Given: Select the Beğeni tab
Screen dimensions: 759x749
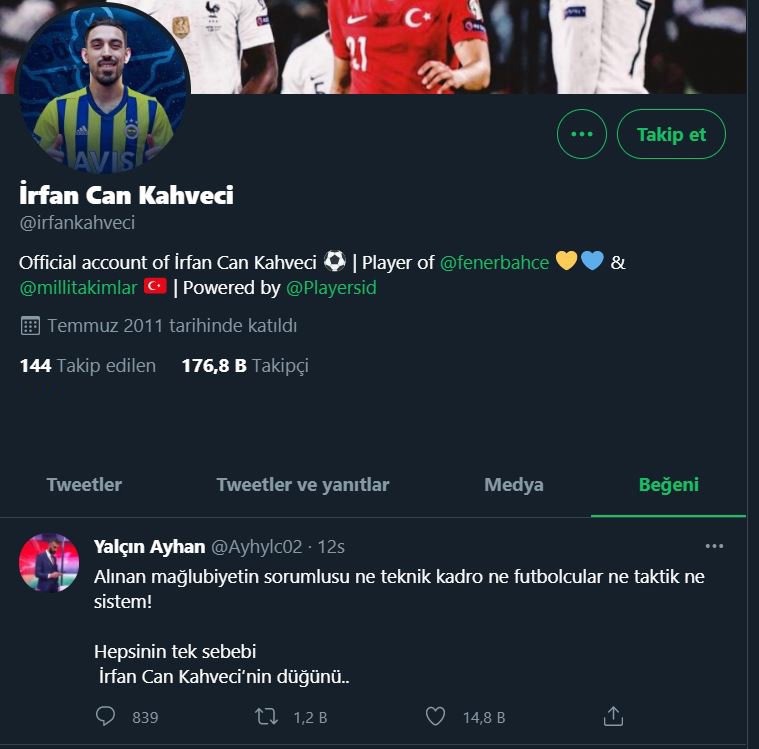Looking at the screenshot, I should point(668,485).
